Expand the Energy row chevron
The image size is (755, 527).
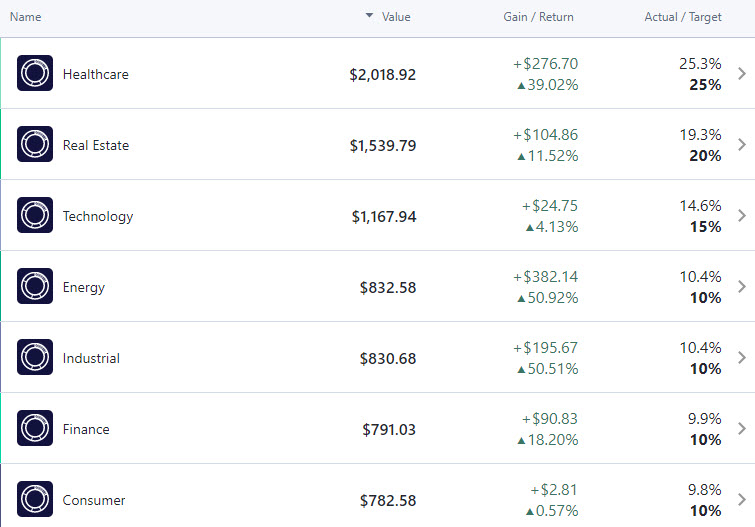click(x=742, y=287)
